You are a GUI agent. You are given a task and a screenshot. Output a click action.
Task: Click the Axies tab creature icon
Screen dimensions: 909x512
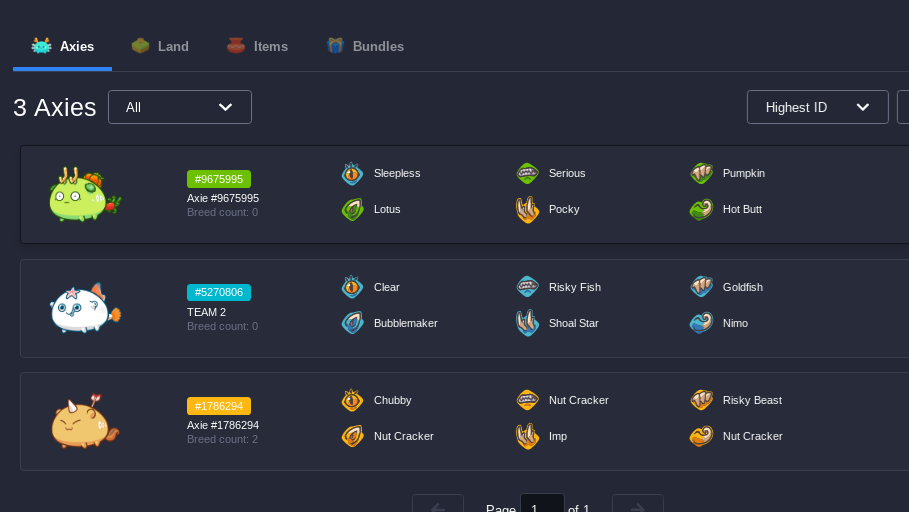[42, 46]
